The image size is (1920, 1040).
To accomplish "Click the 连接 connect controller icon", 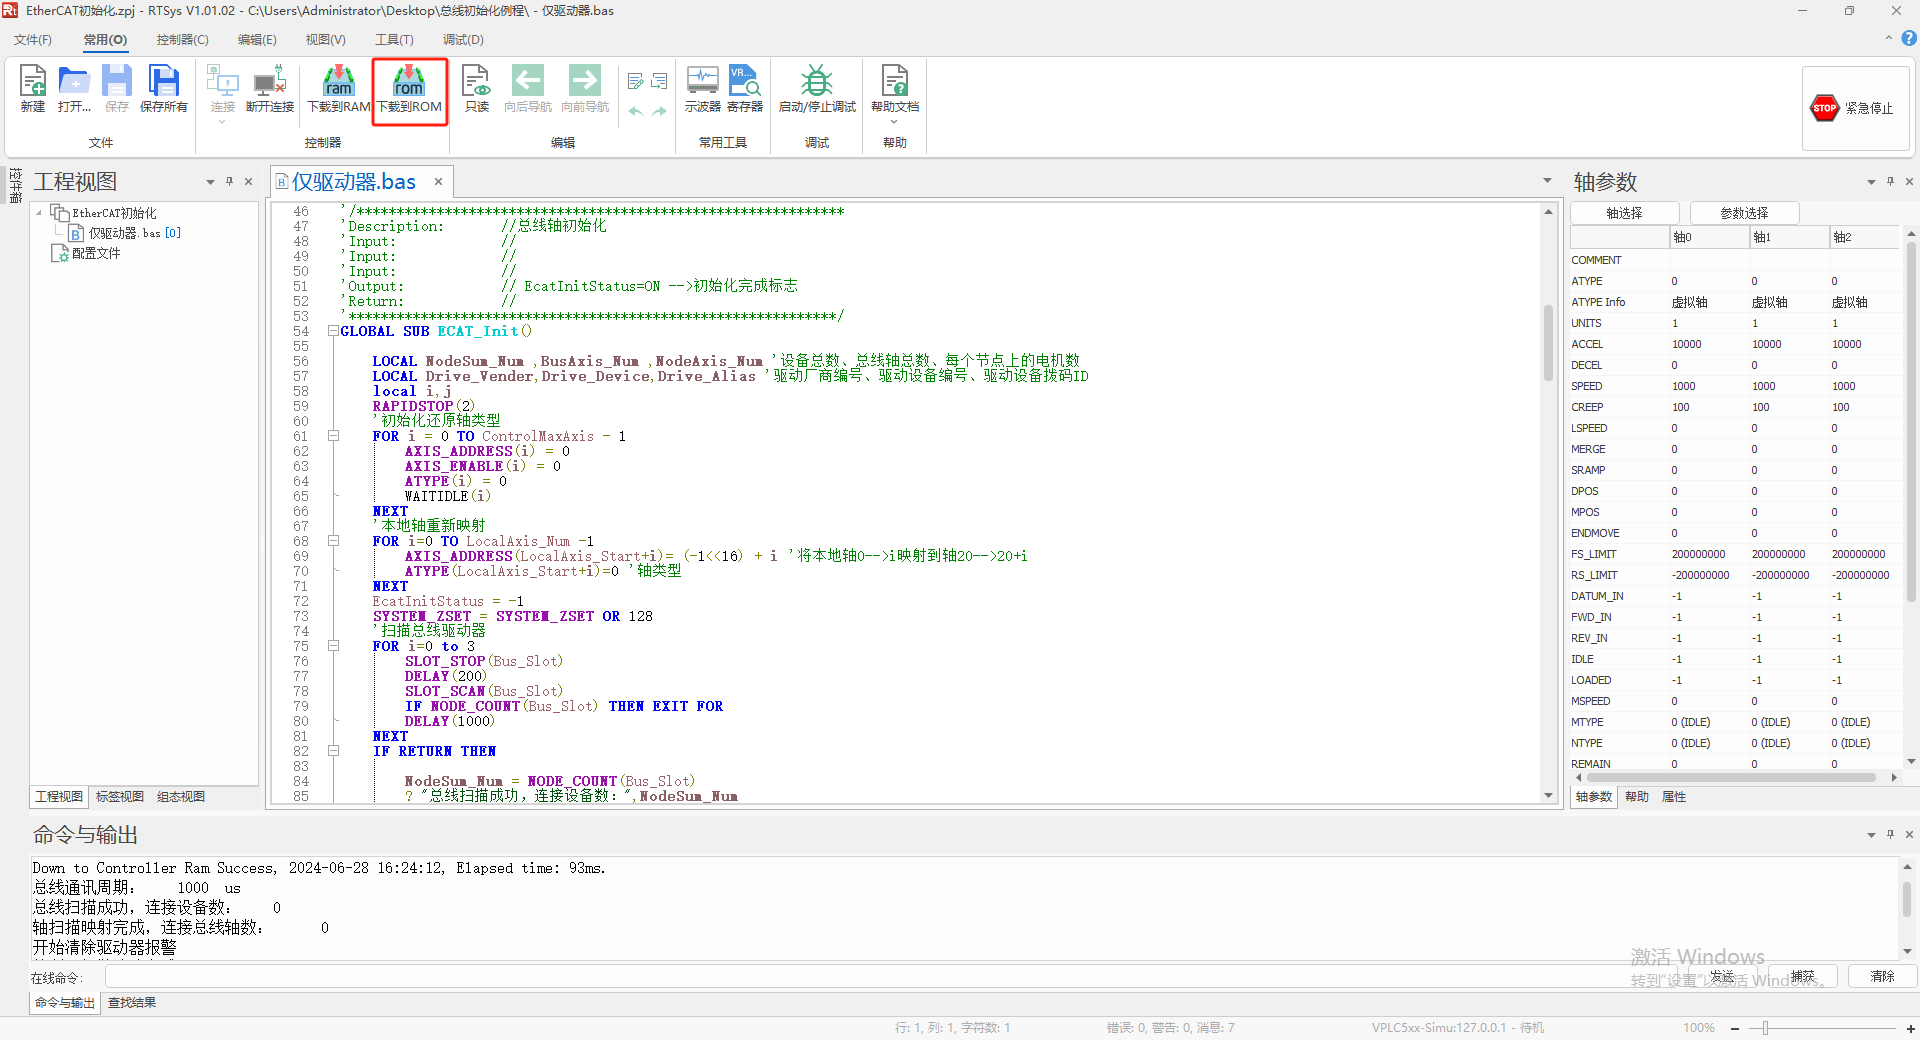I will (222, 89).
